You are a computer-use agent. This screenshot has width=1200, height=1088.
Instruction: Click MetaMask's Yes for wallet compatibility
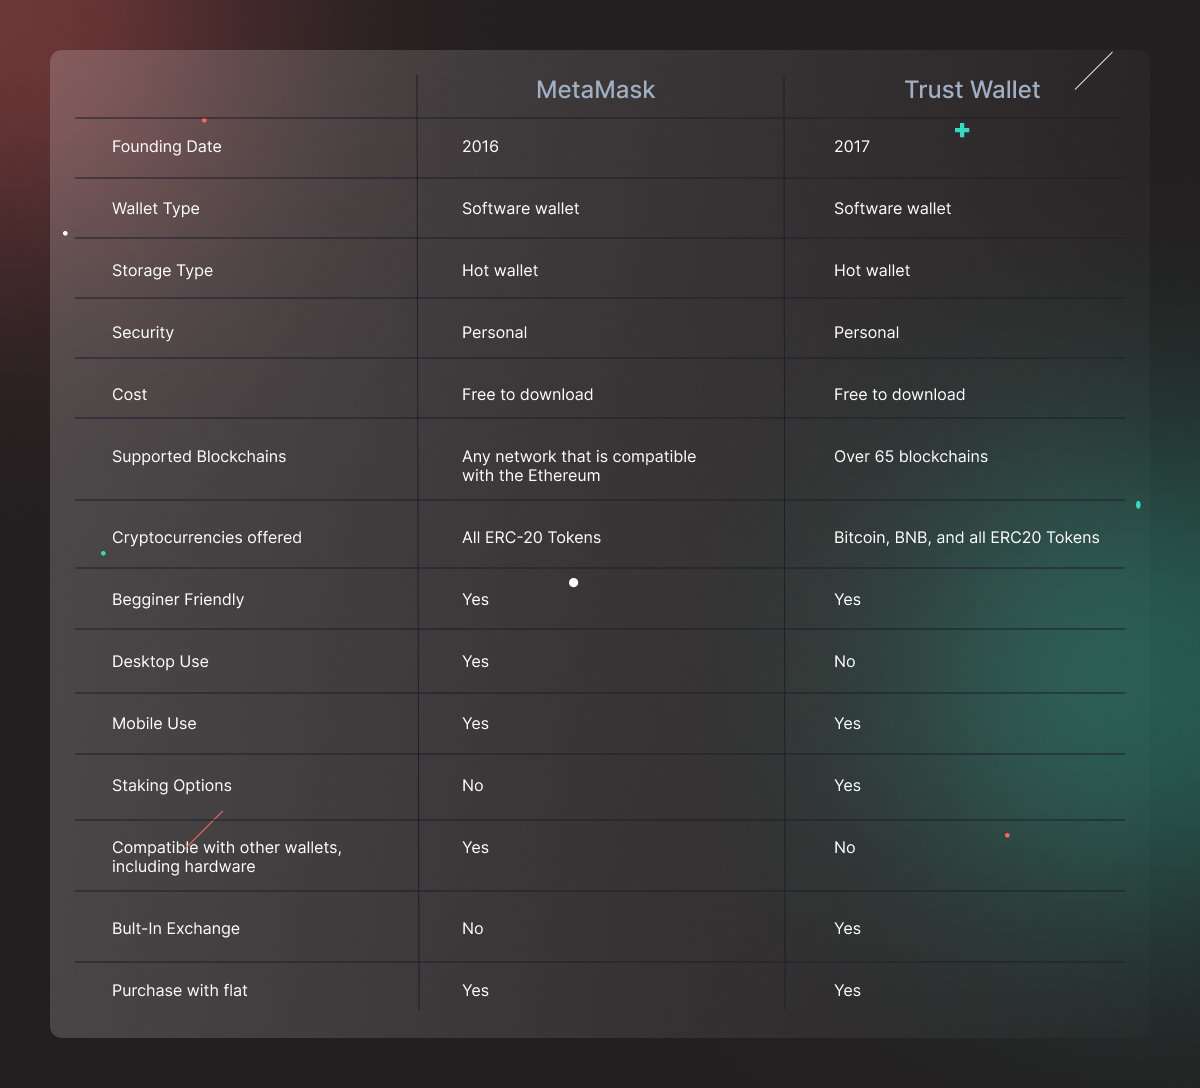pos(476,847)
